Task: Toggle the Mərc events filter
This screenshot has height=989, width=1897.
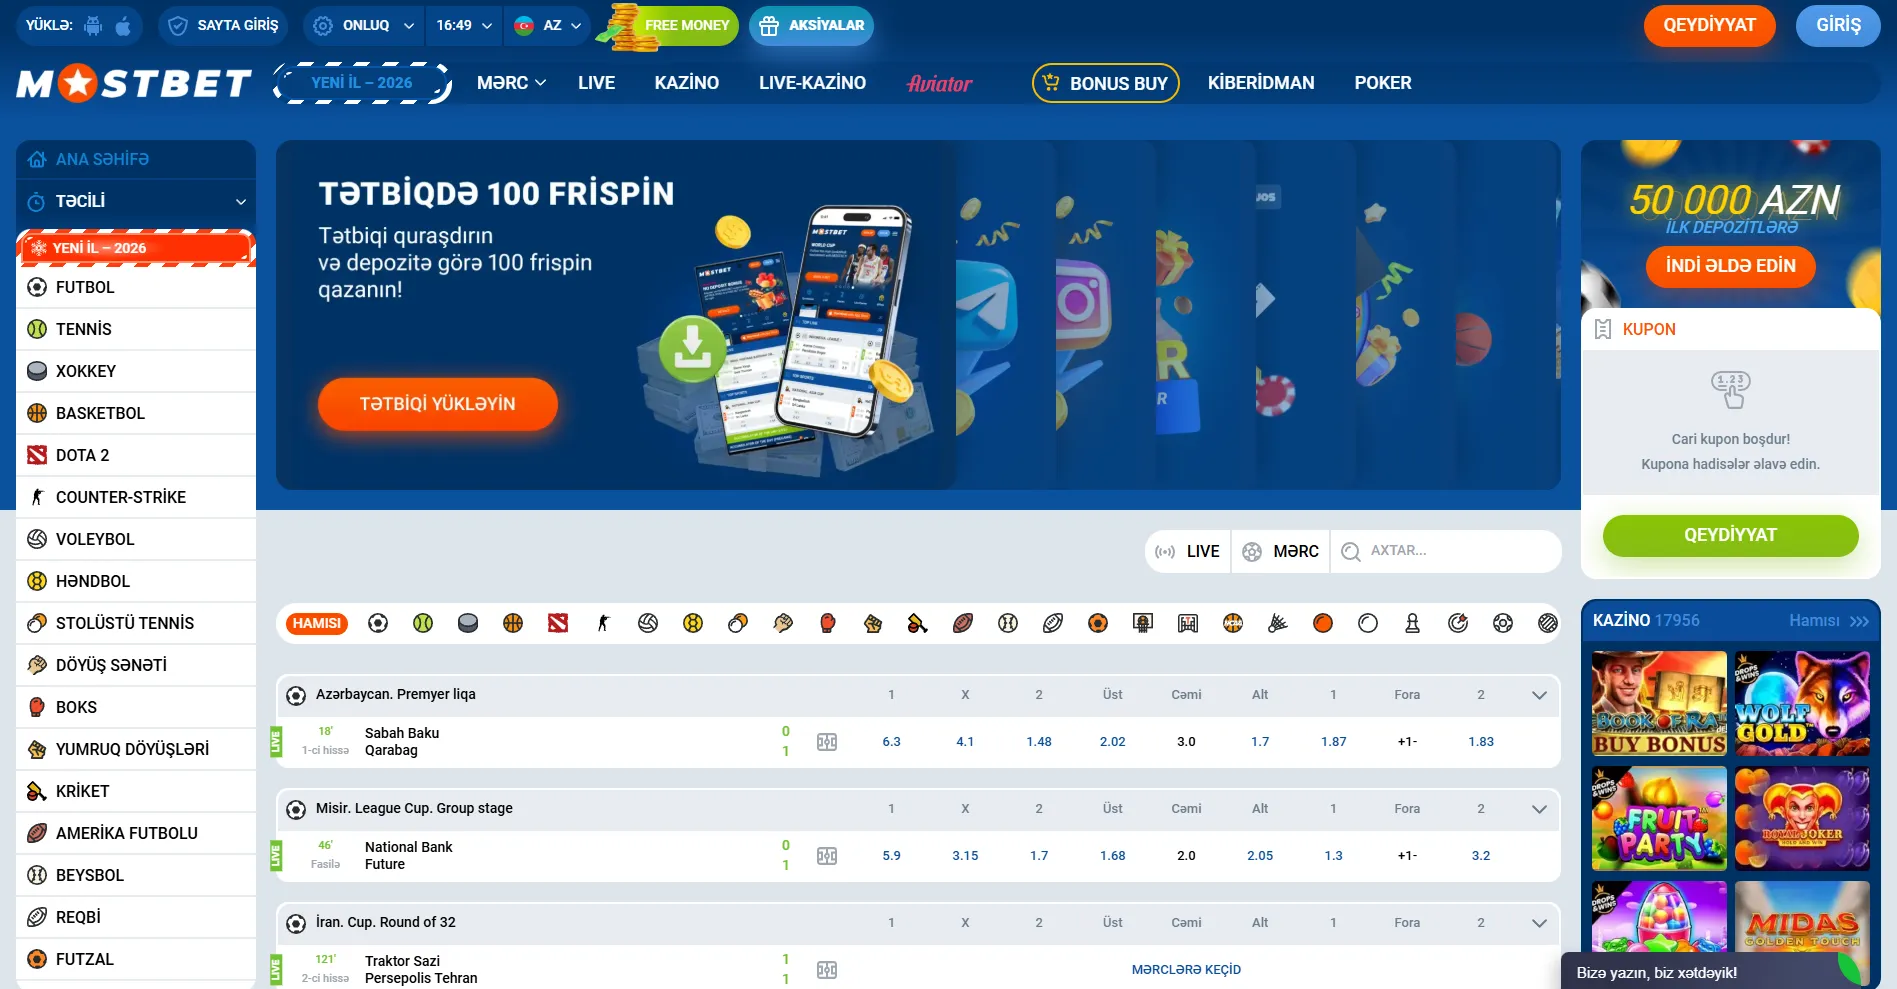Action: tap(1281, 551)
